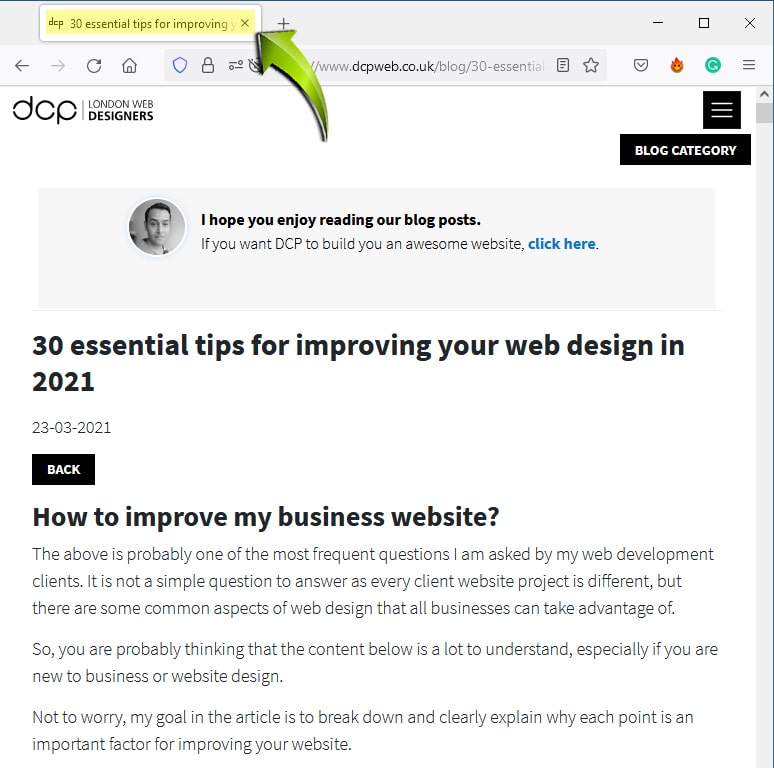Save page to Pocket
774x768 pixels.
[641, 65]
